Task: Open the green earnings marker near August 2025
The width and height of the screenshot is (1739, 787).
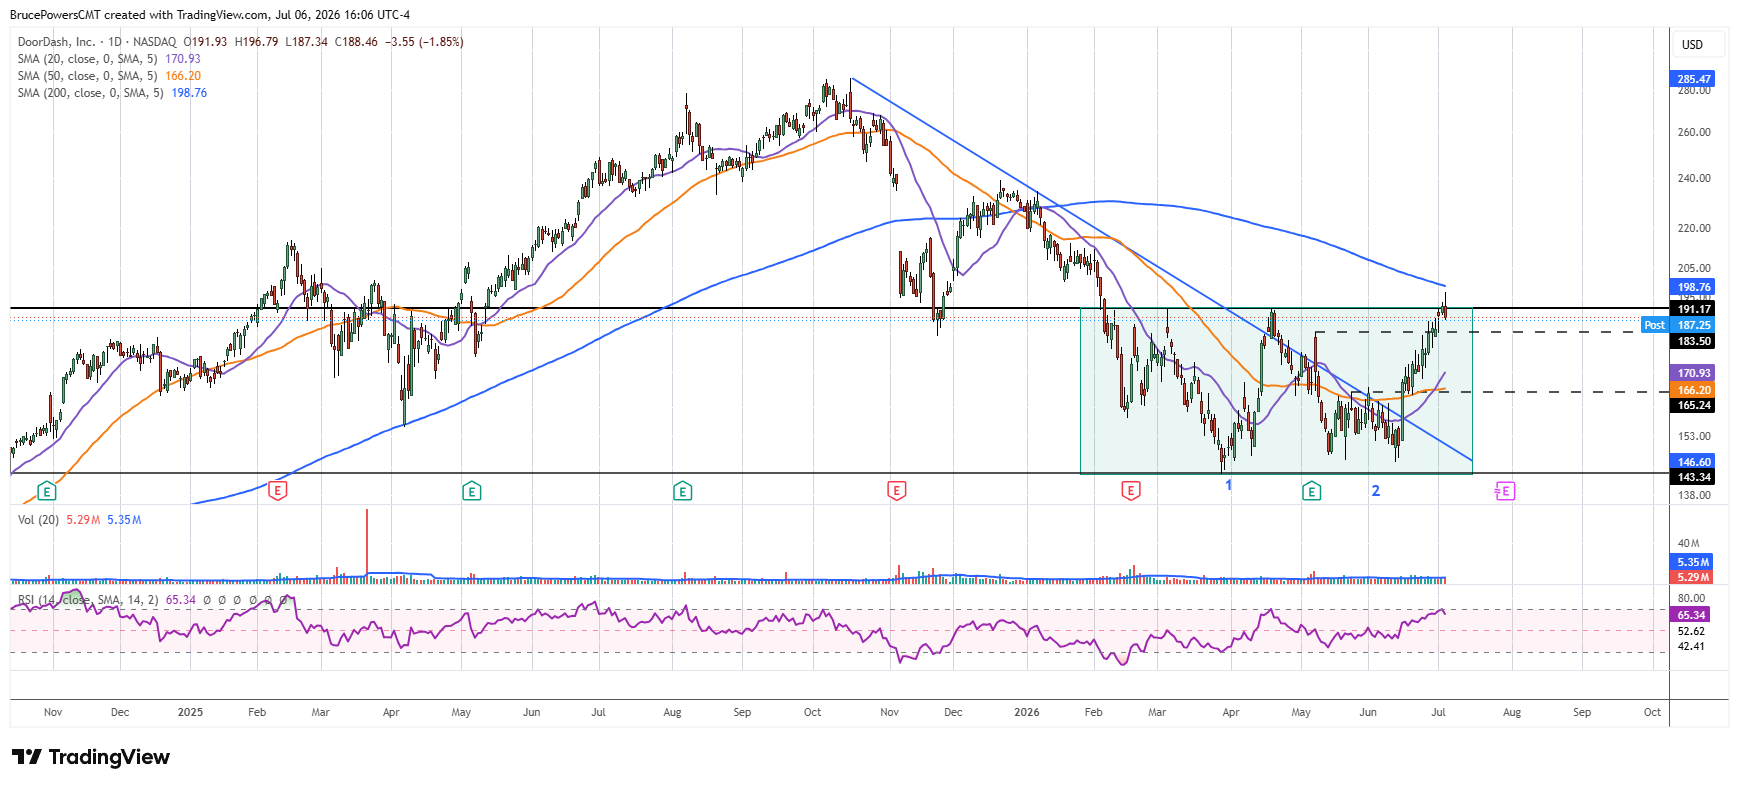Action: click(683, 491)
